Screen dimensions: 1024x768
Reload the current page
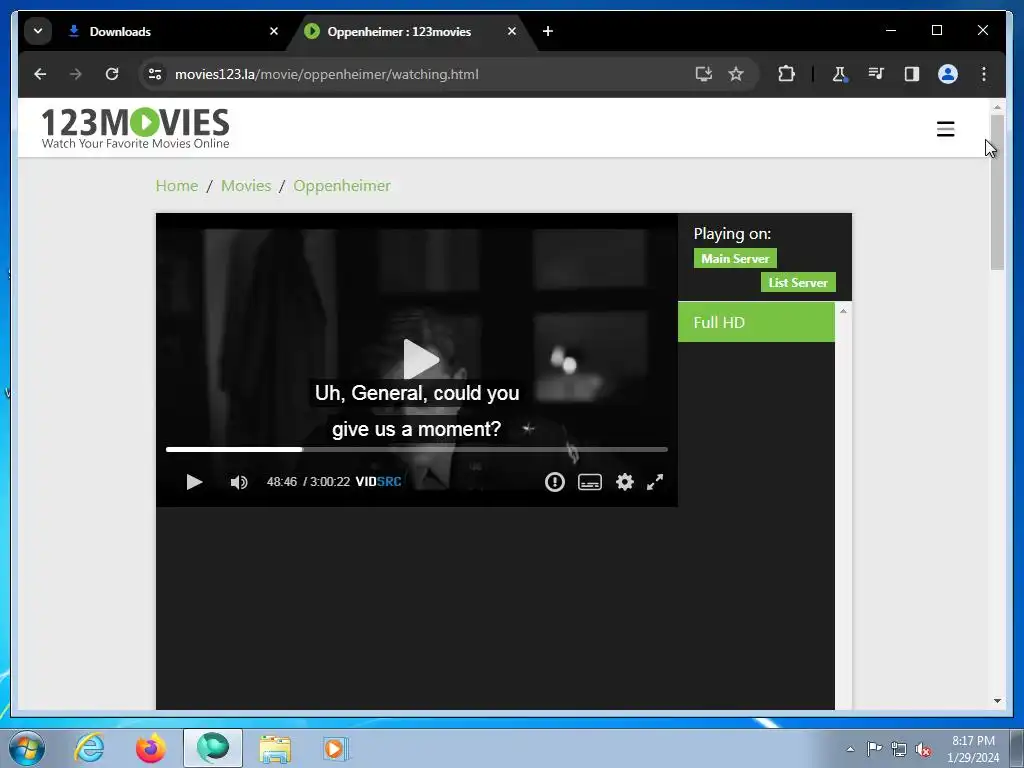click(112, 74)
